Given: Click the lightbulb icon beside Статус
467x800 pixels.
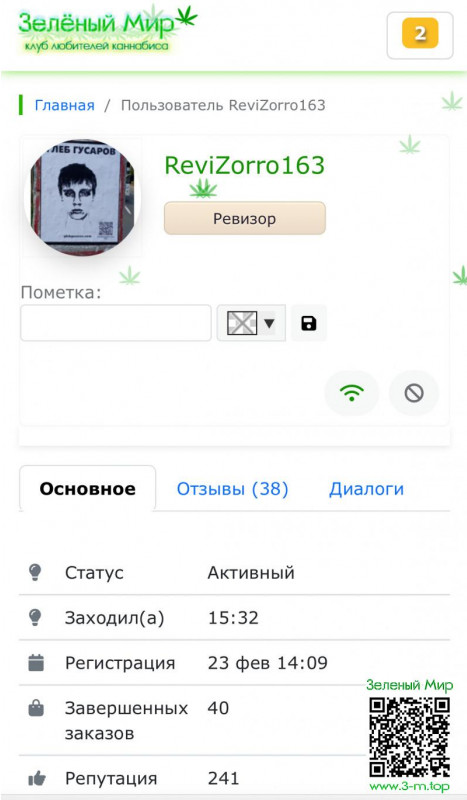Looking at the screenshot, I should [35, 572].
